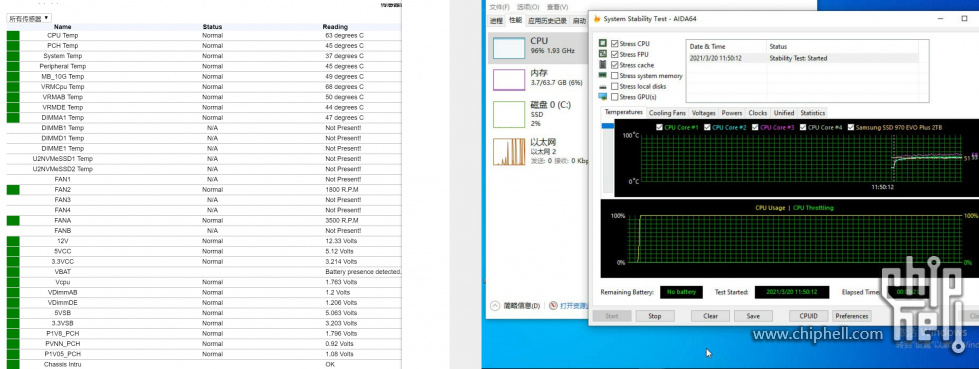The image size is (979, 369).
Task: Click the green status square for 12V
Action: [12, 241]
